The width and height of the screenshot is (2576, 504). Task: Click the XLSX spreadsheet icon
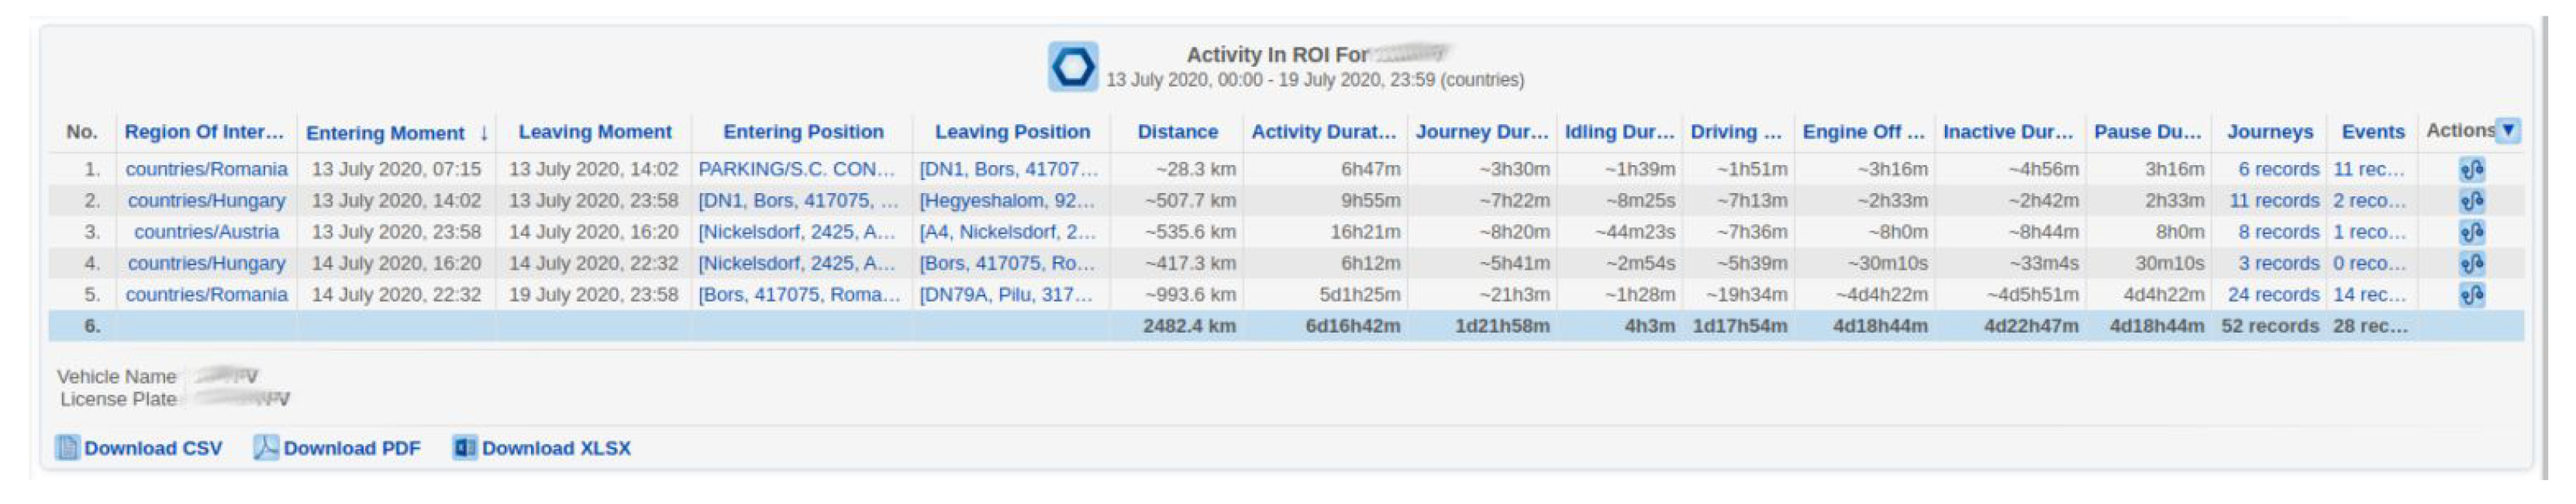point(464,448)
